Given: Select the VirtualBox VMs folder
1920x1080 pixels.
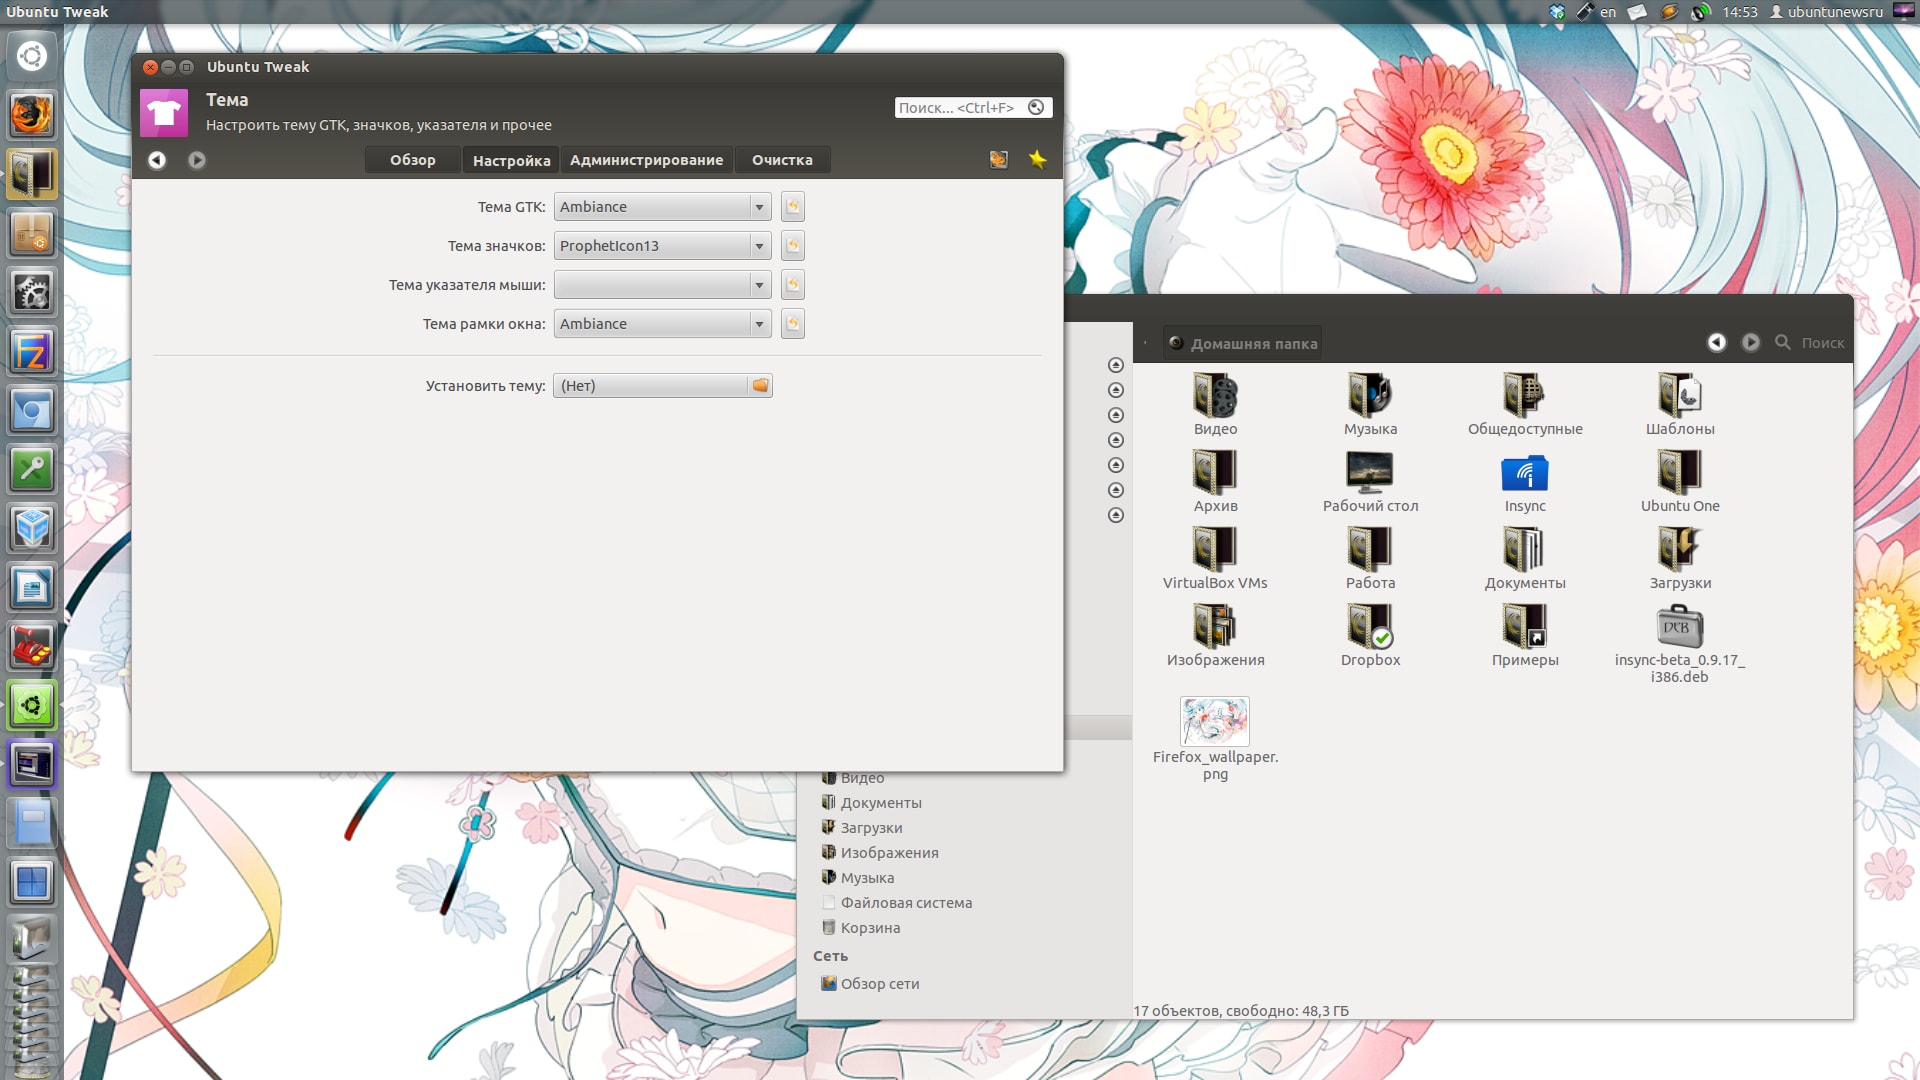Looking at the screenshot, I should pyautogui.click(x=1215, y=557).
